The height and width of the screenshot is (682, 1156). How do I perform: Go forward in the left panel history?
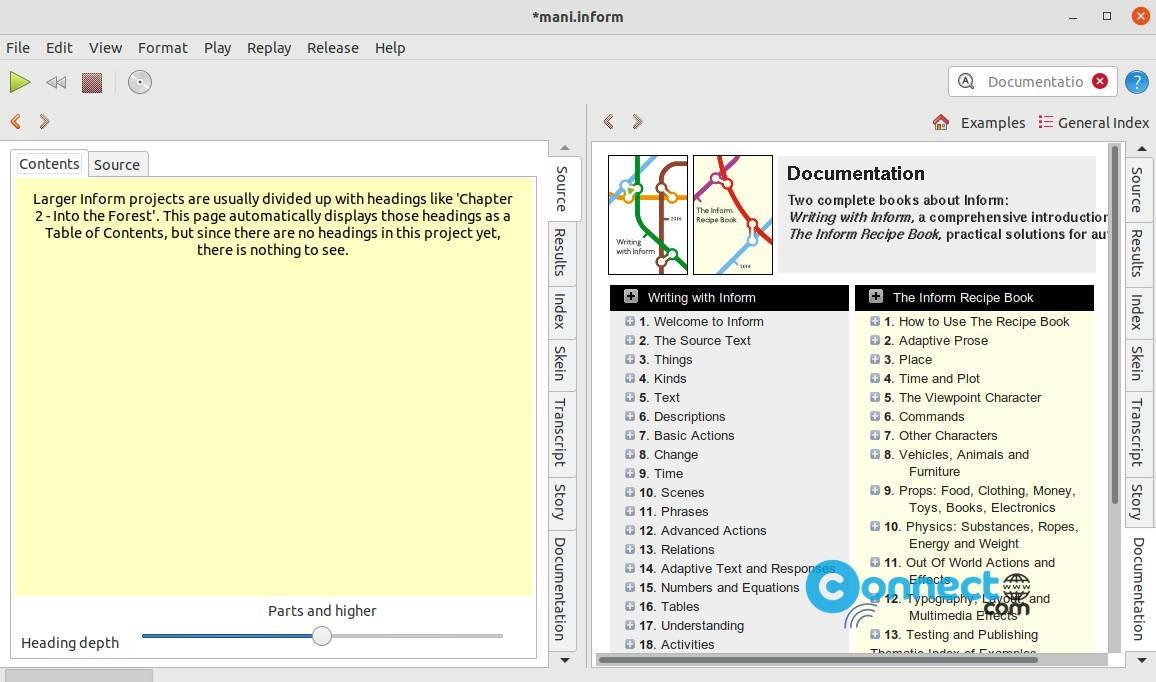pos(45,122)
